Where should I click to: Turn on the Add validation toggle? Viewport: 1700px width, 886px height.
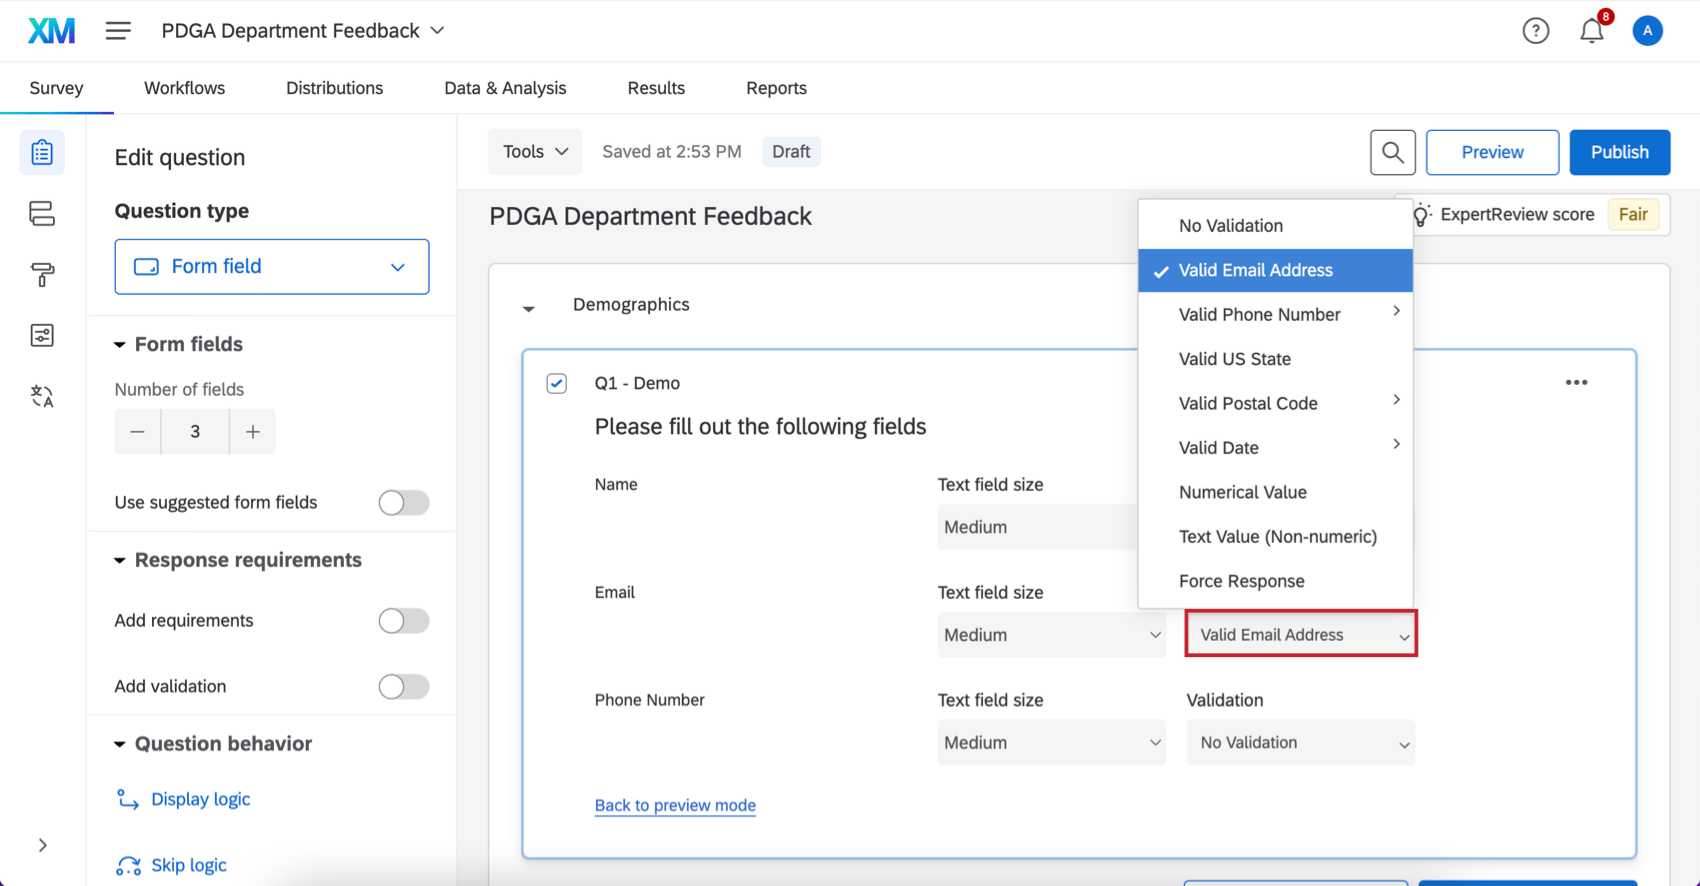tap(403, 687)
